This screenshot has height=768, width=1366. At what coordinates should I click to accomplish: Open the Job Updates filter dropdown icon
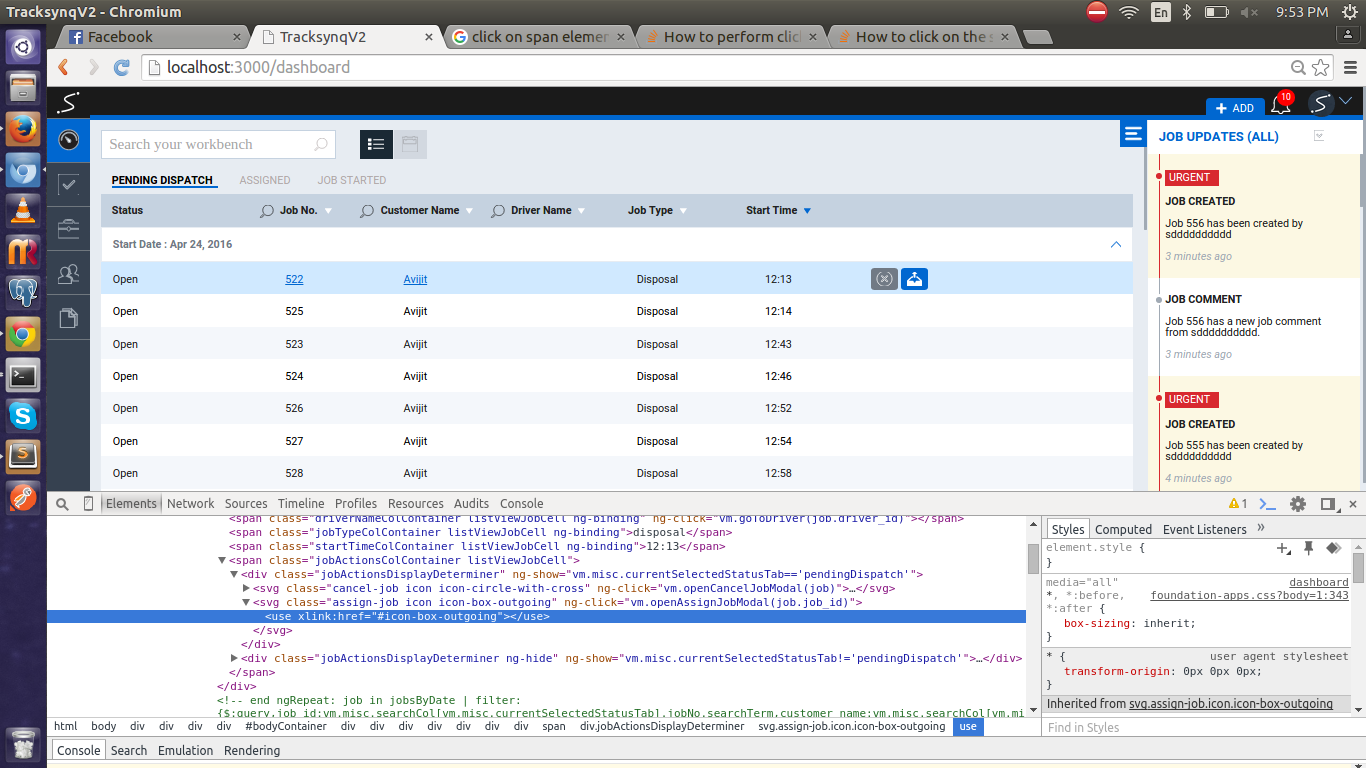pos(1318,136)
